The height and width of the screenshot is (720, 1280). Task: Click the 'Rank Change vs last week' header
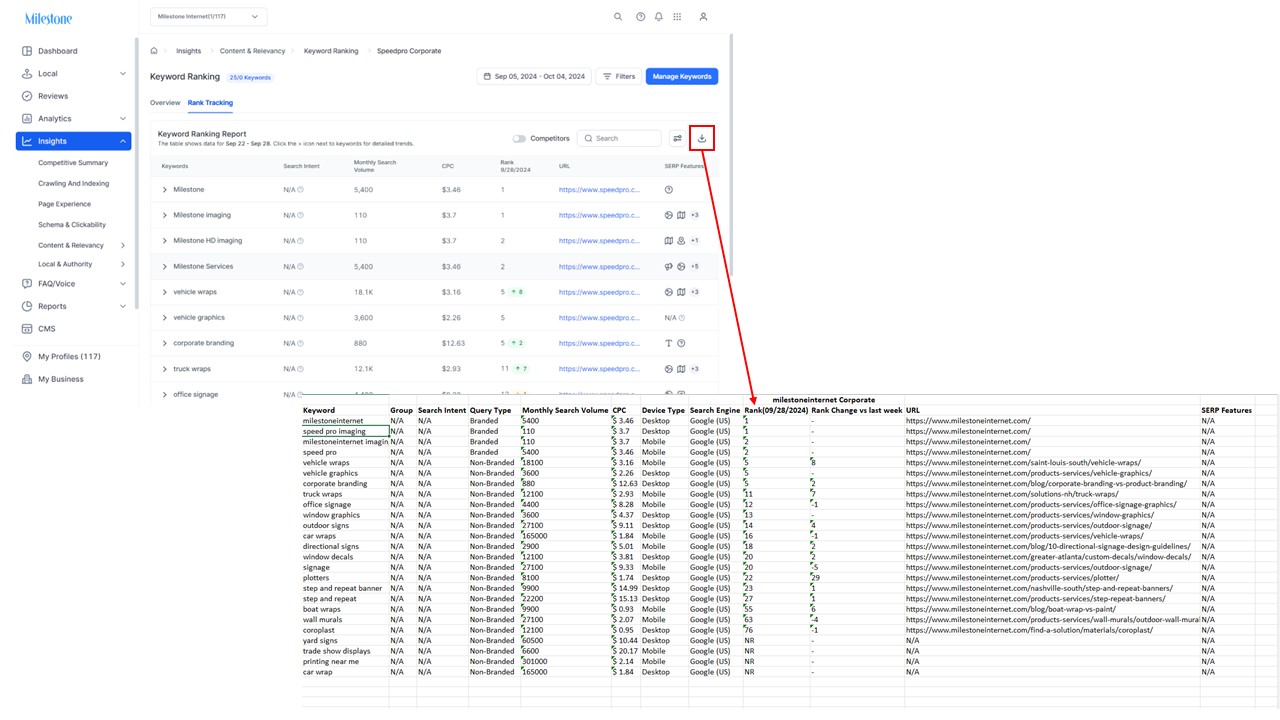pos(857,410)
